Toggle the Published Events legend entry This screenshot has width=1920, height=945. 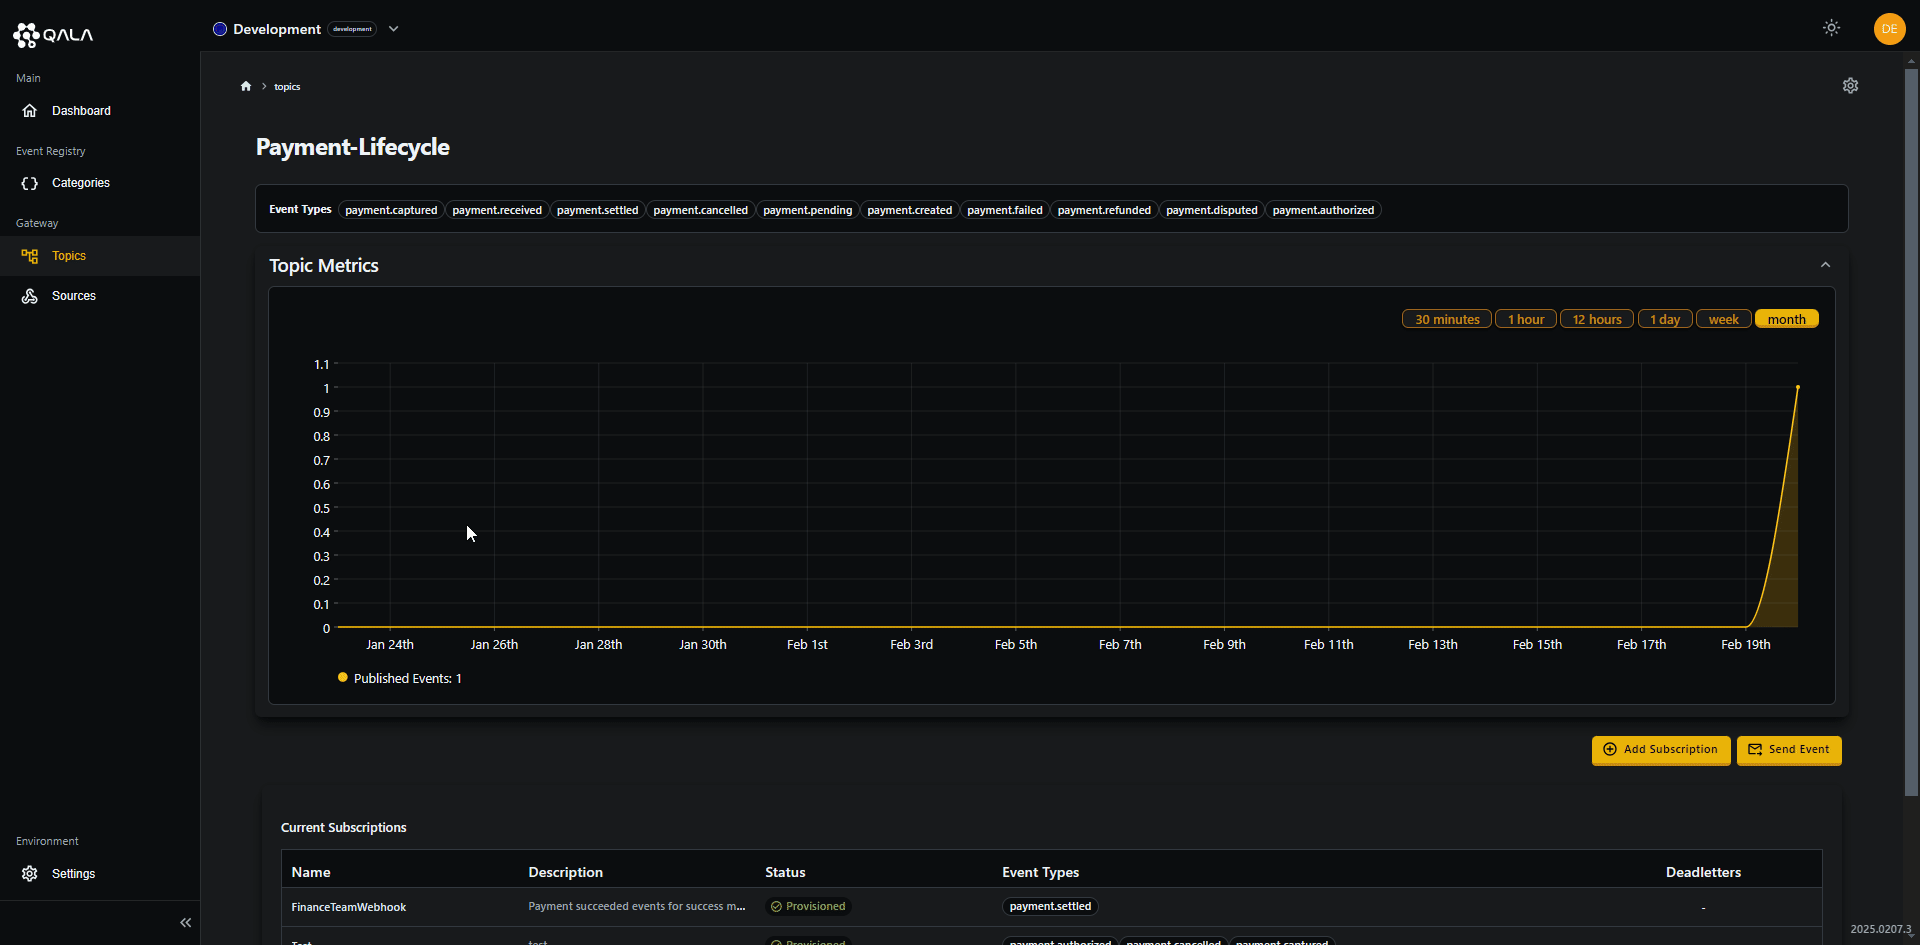pyautogui.click(x=398, y=677)
